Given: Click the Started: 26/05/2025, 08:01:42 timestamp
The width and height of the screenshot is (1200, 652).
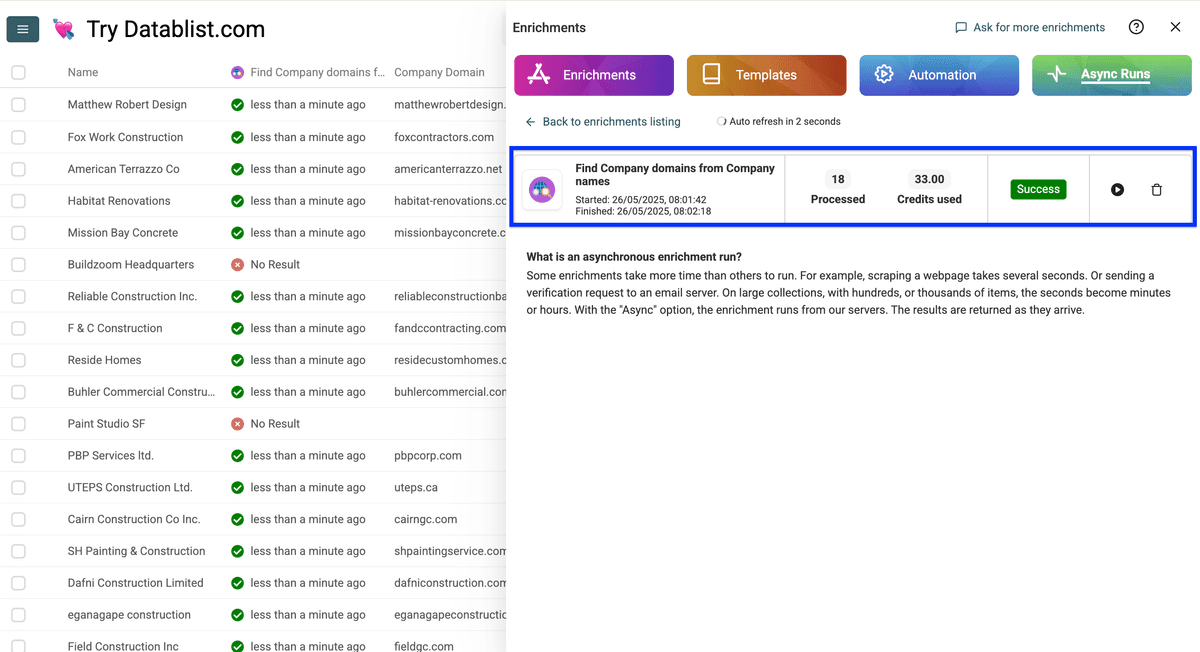Looking at the screenshot, I should pyautogui.click(x=641, y=200).
